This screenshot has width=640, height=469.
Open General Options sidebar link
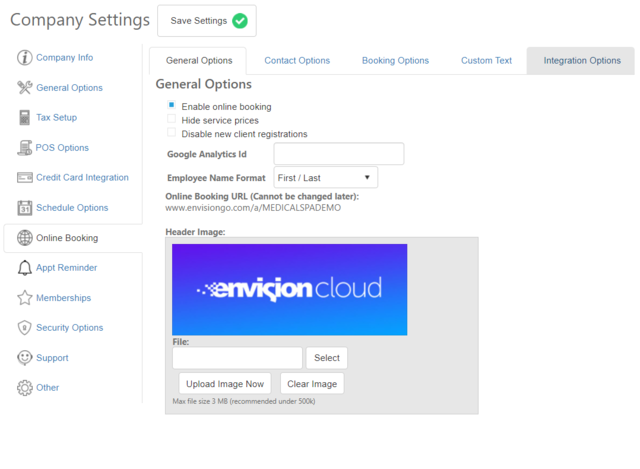click(69, 88)
